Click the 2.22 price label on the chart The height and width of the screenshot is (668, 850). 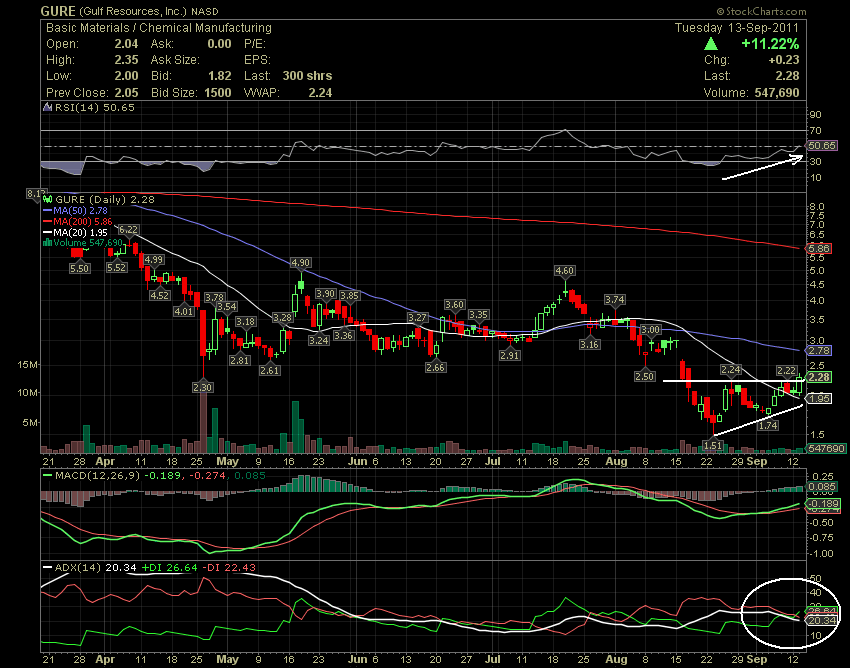[x=786, y=371]
